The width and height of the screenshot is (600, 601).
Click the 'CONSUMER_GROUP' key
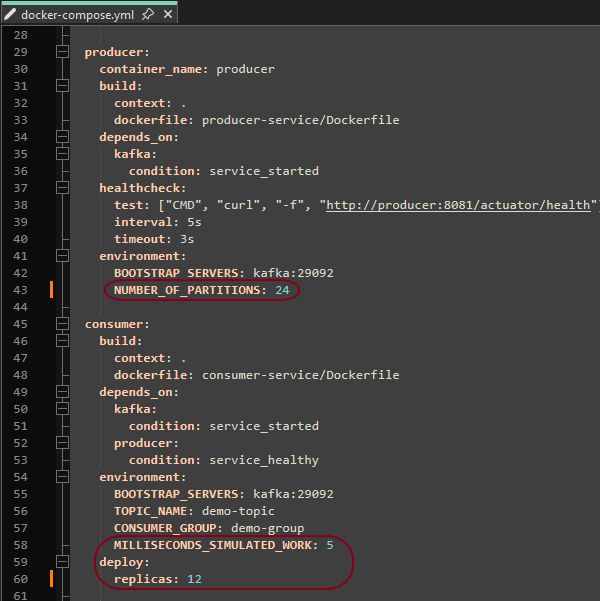click(x=165, y=528)
